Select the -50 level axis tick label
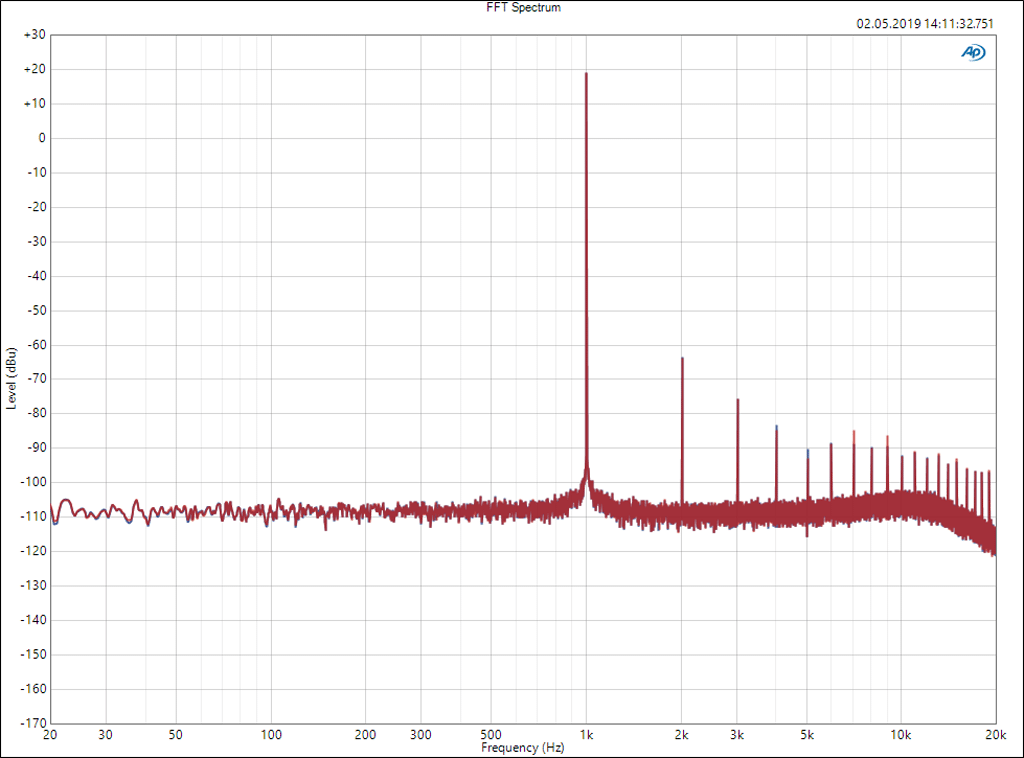1024x758 pixels. click(x=35, y=310)
